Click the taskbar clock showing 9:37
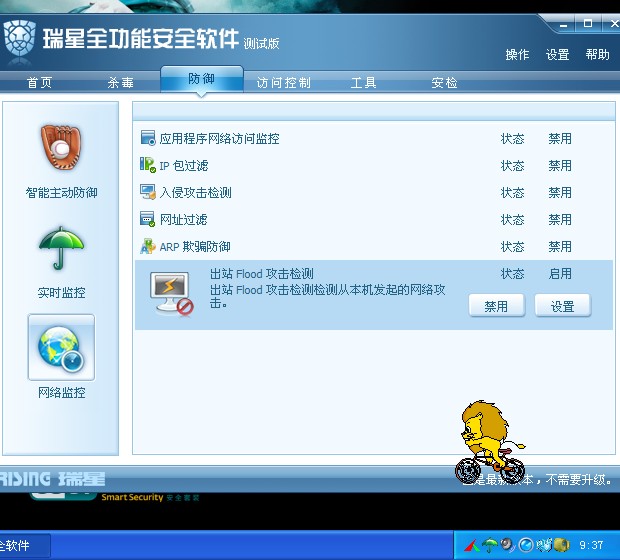 click(591, 545)
